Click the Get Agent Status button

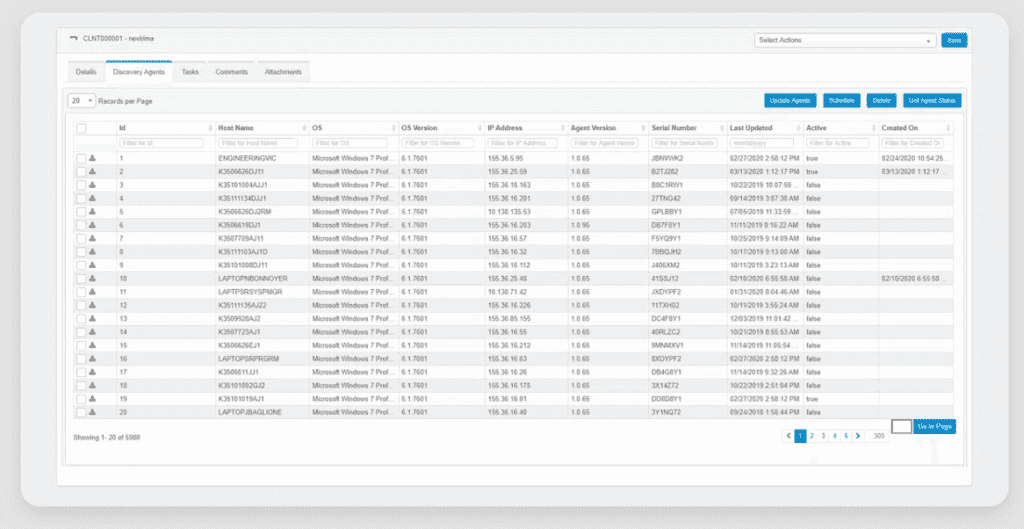click(933, 100)
